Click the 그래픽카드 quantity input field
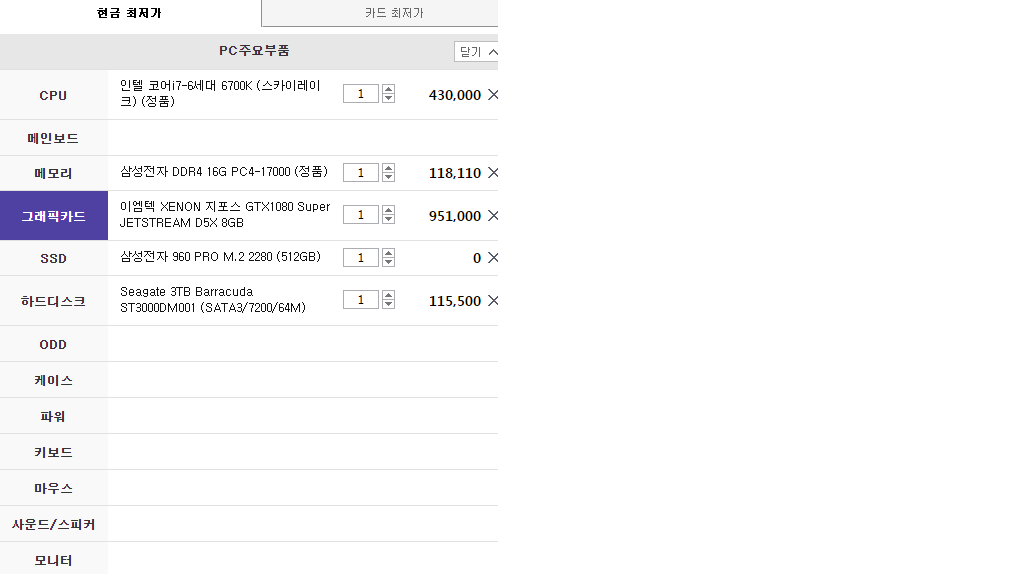The image size is (1018, 574). [x=361, y=215]
